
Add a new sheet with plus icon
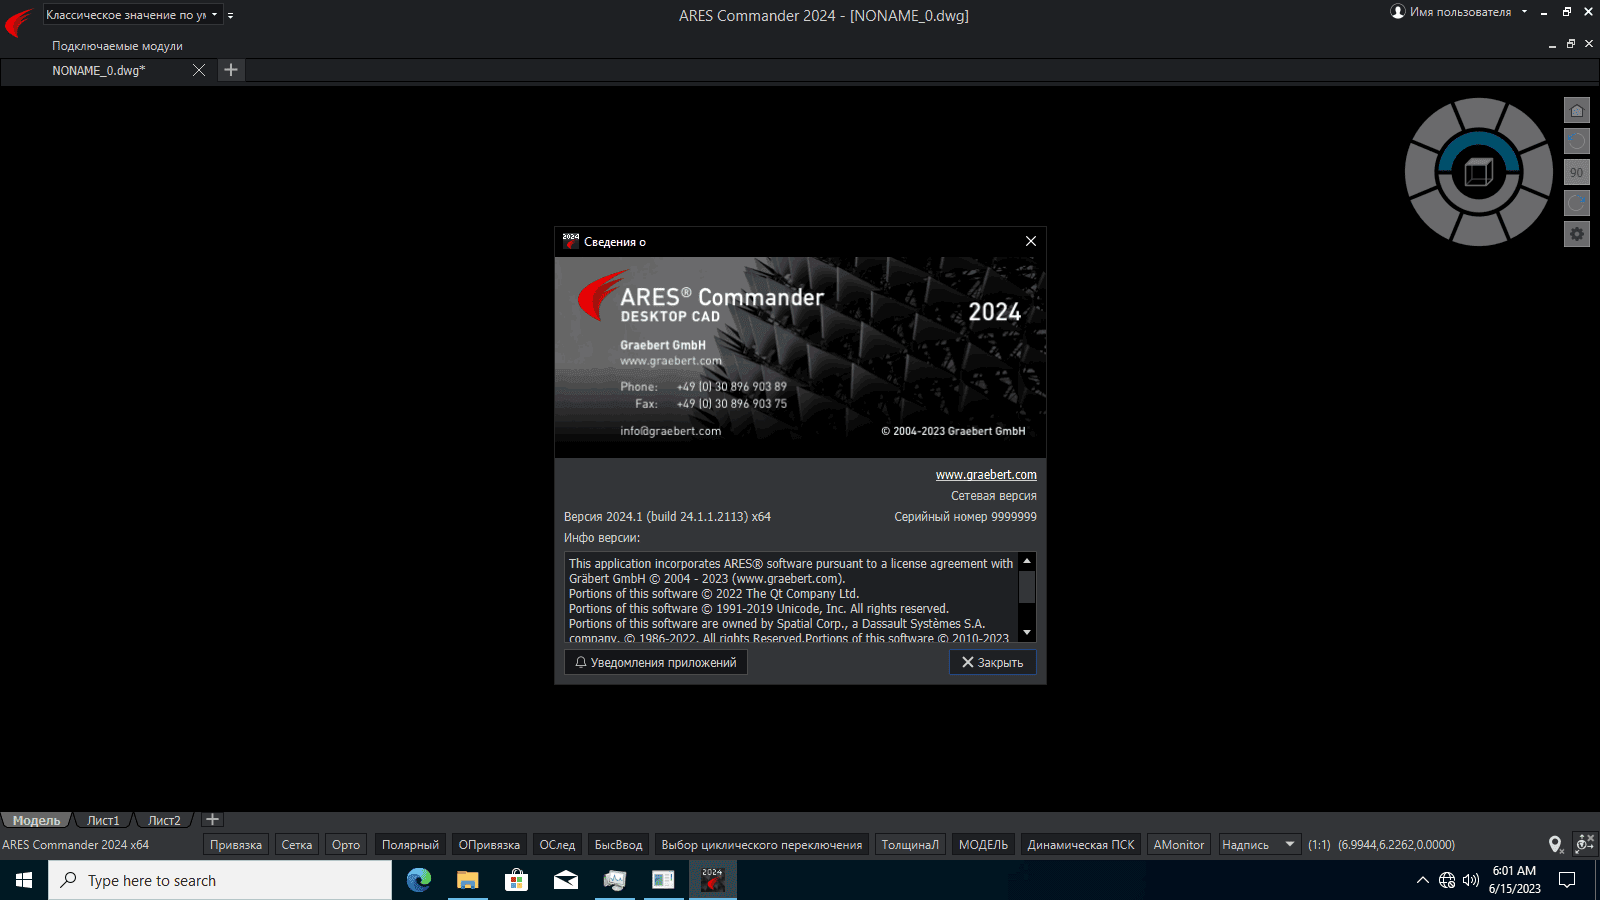click(x=212, y=820)
